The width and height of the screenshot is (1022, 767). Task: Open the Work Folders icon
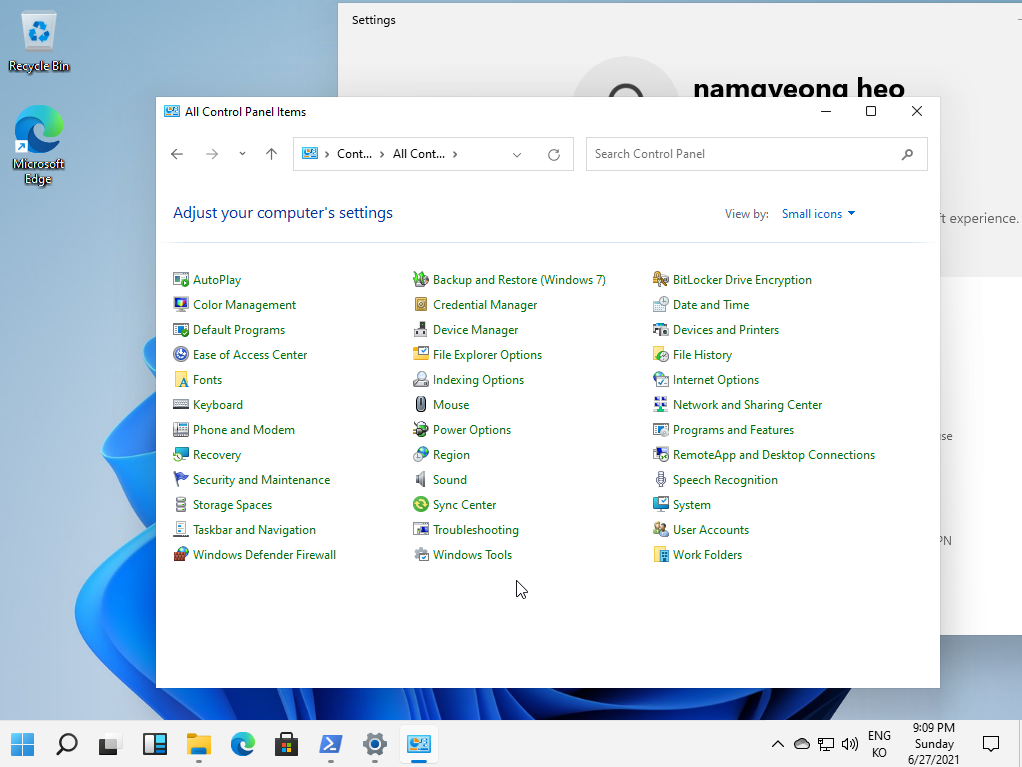(x=661, y=555)
